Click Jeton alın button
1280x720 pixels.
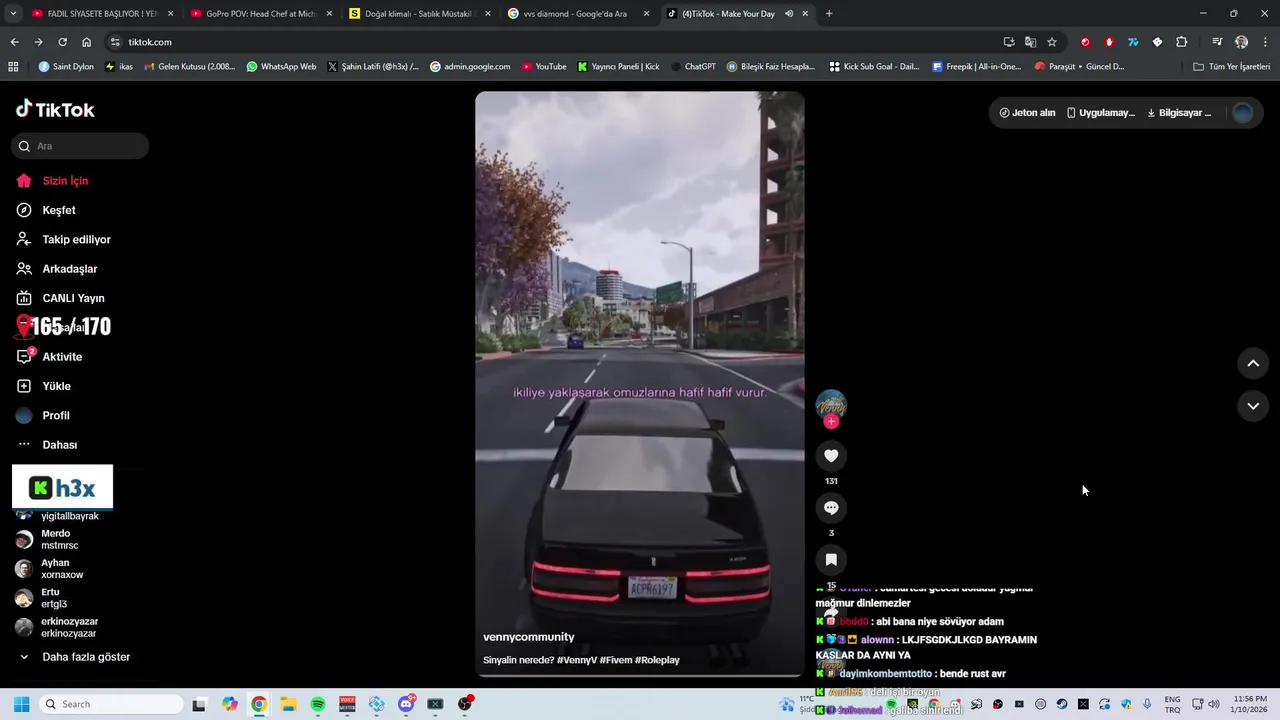pyautogui.click(x=1027, y=113)
